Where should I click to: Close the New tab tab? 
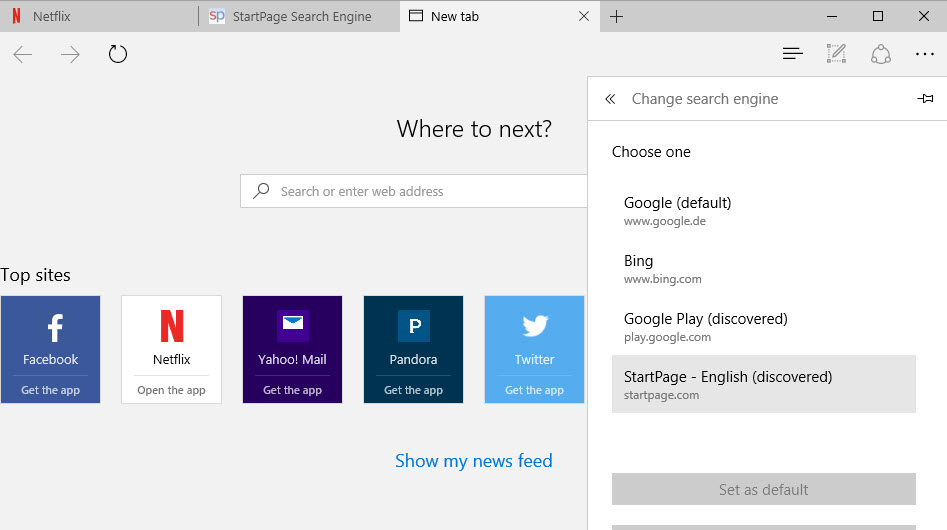[584, 16]
